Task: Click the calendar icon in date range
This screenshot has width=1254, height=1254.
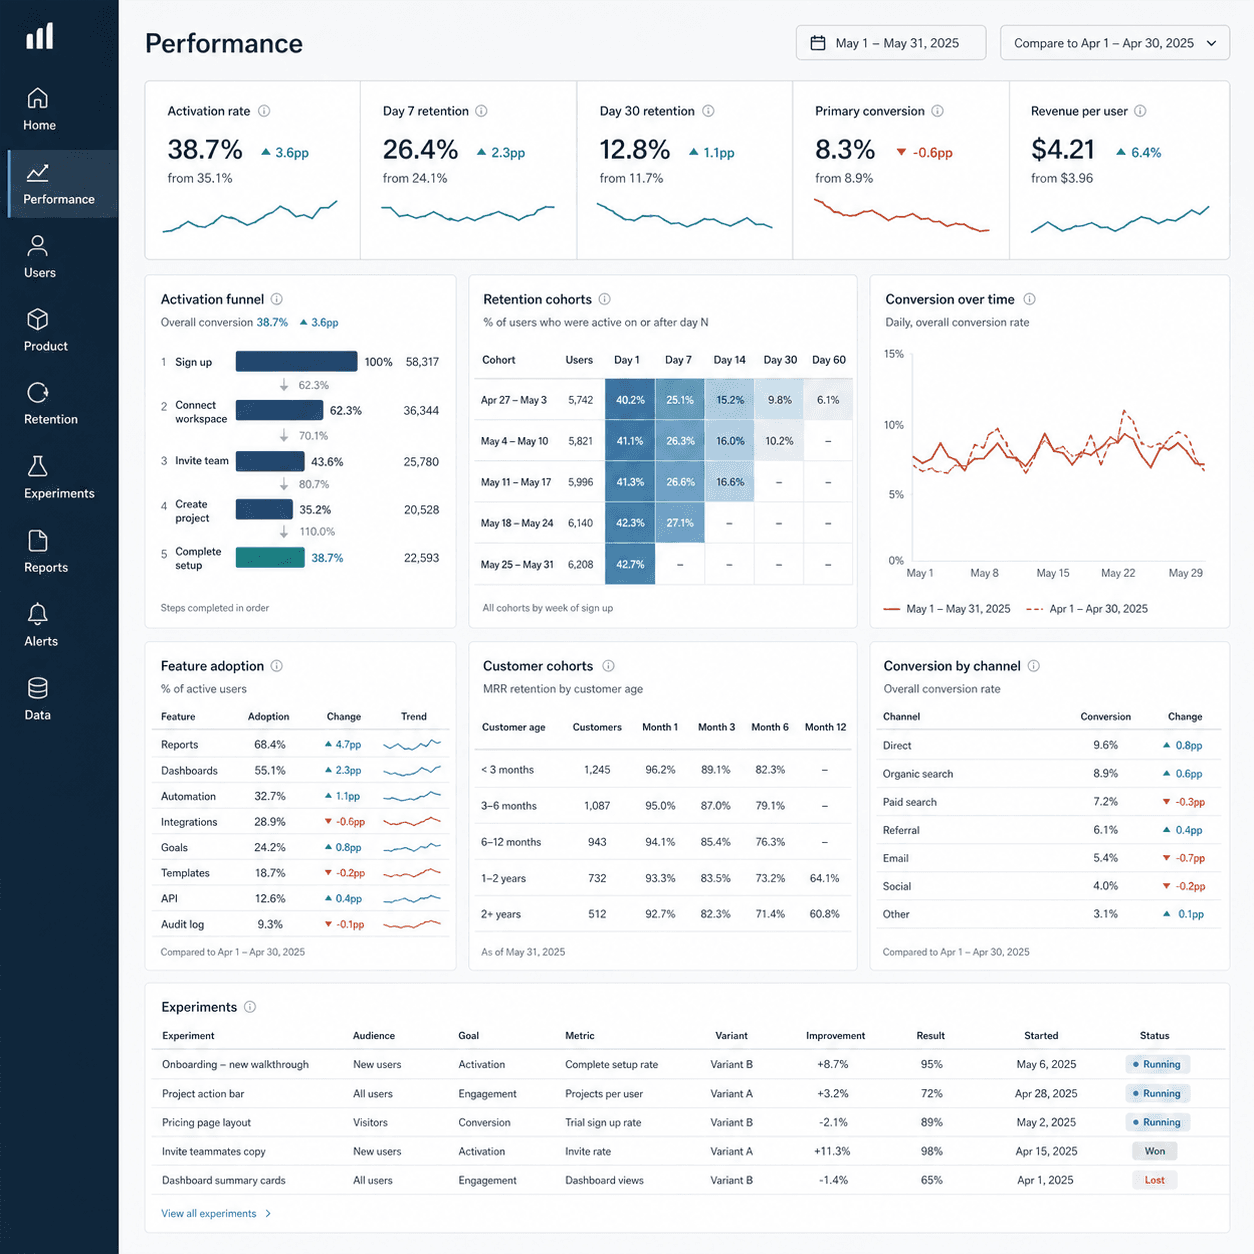Action: 818,43
